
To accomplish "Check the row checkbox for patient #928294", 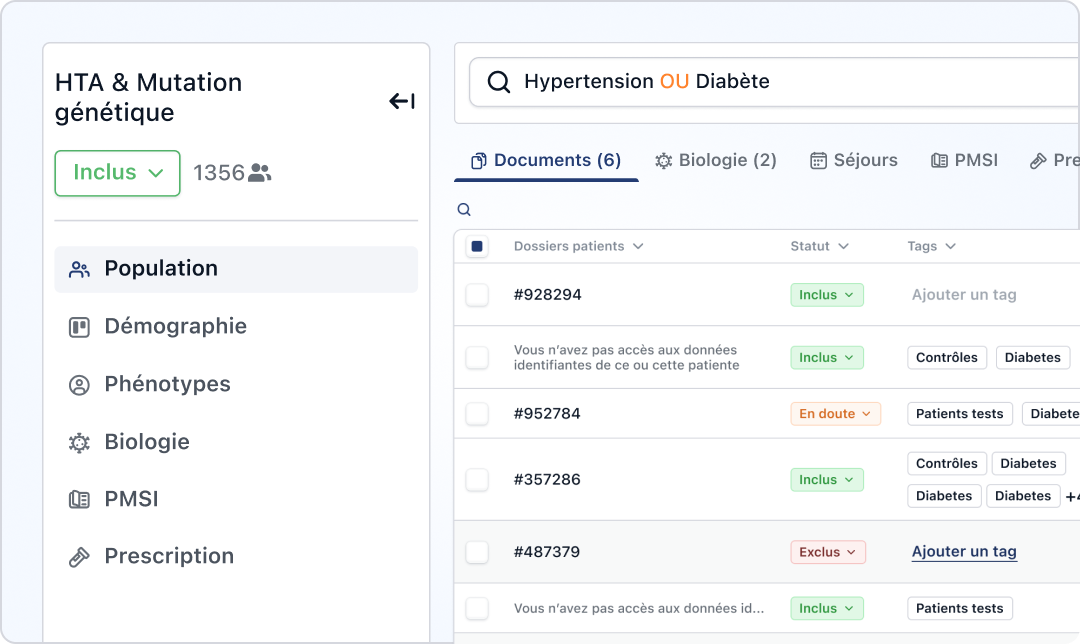I will pos(477,294).
